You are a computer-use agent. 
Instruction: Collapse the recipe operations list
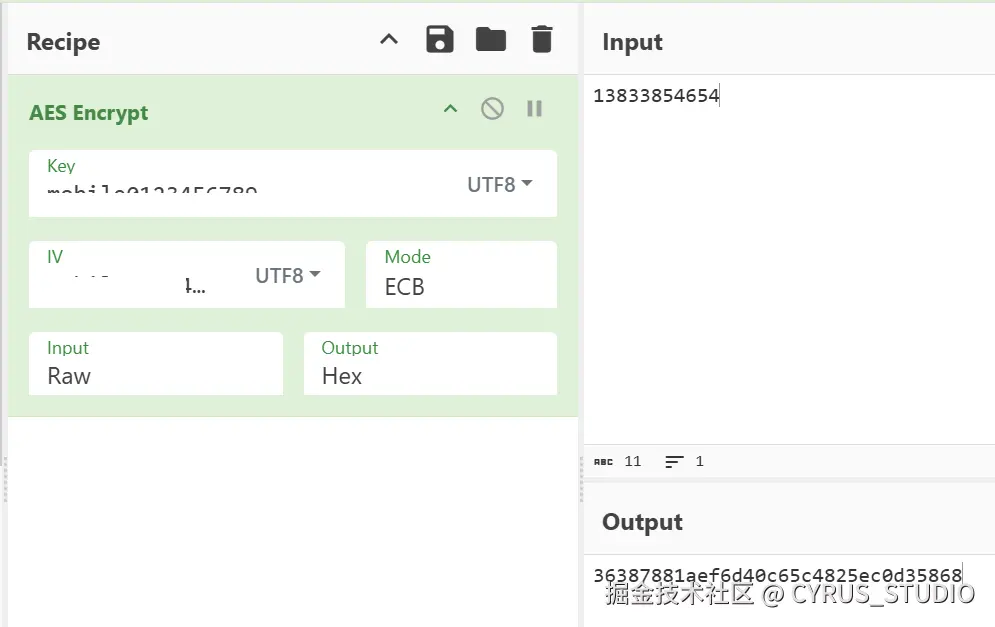coord(389,40)
